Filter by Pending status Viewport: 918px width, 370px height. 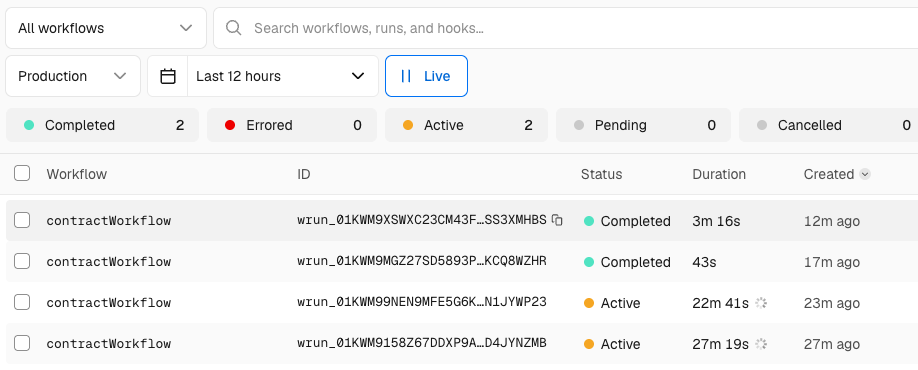(x=643, y=125)
